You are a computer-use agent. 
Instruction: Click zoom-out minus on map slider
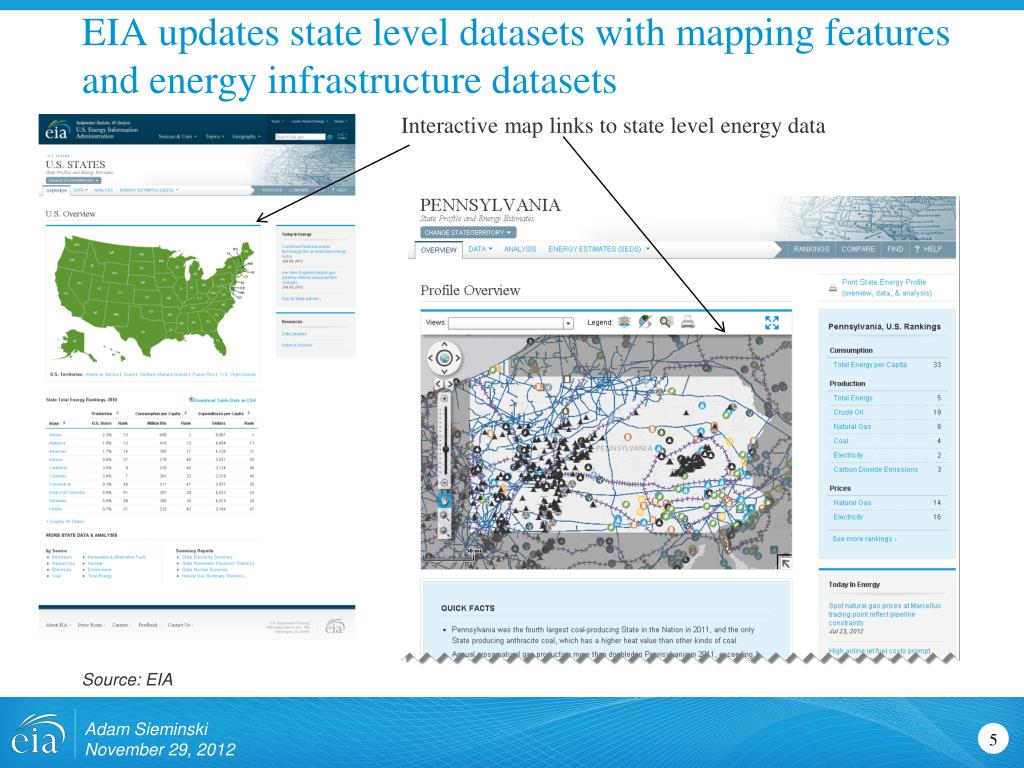click(x=444, y=483)
